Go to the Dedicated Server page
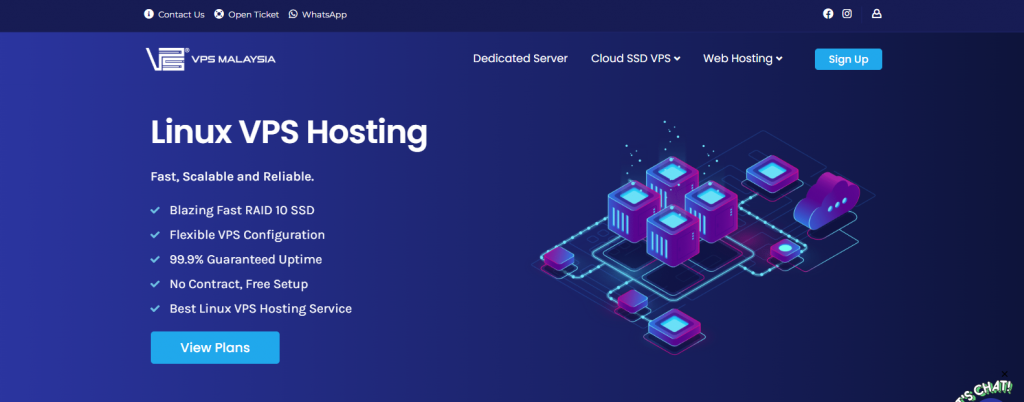Image resolution: width=1024 pixels, height=402 pixels. click(x=520, y=59)
